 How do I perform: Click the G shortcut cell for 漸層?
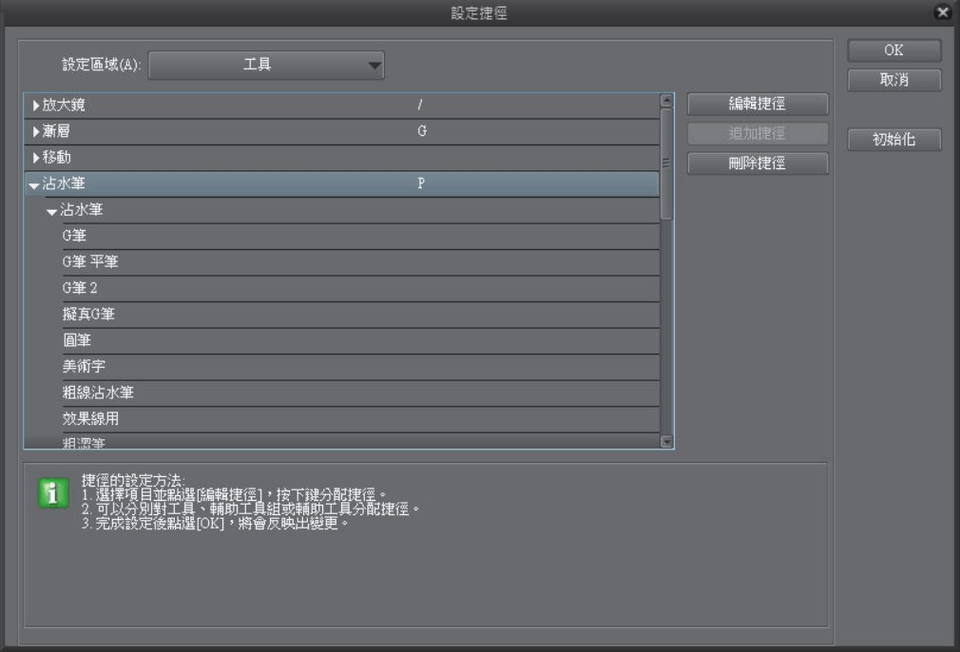pyautogui.click(x=422, y=131)
